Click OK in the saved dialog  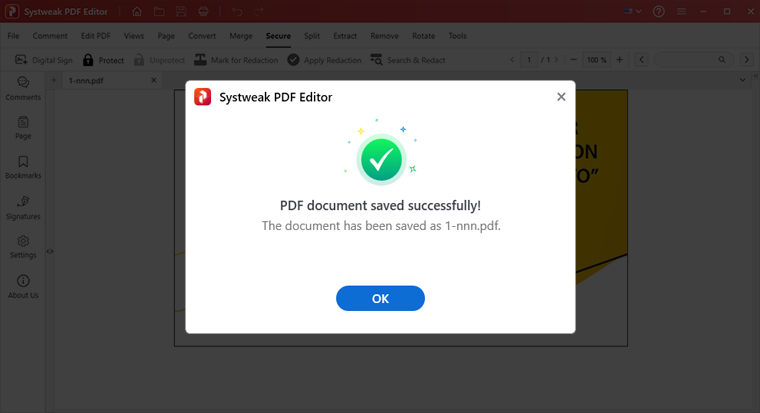pos(380,298)
